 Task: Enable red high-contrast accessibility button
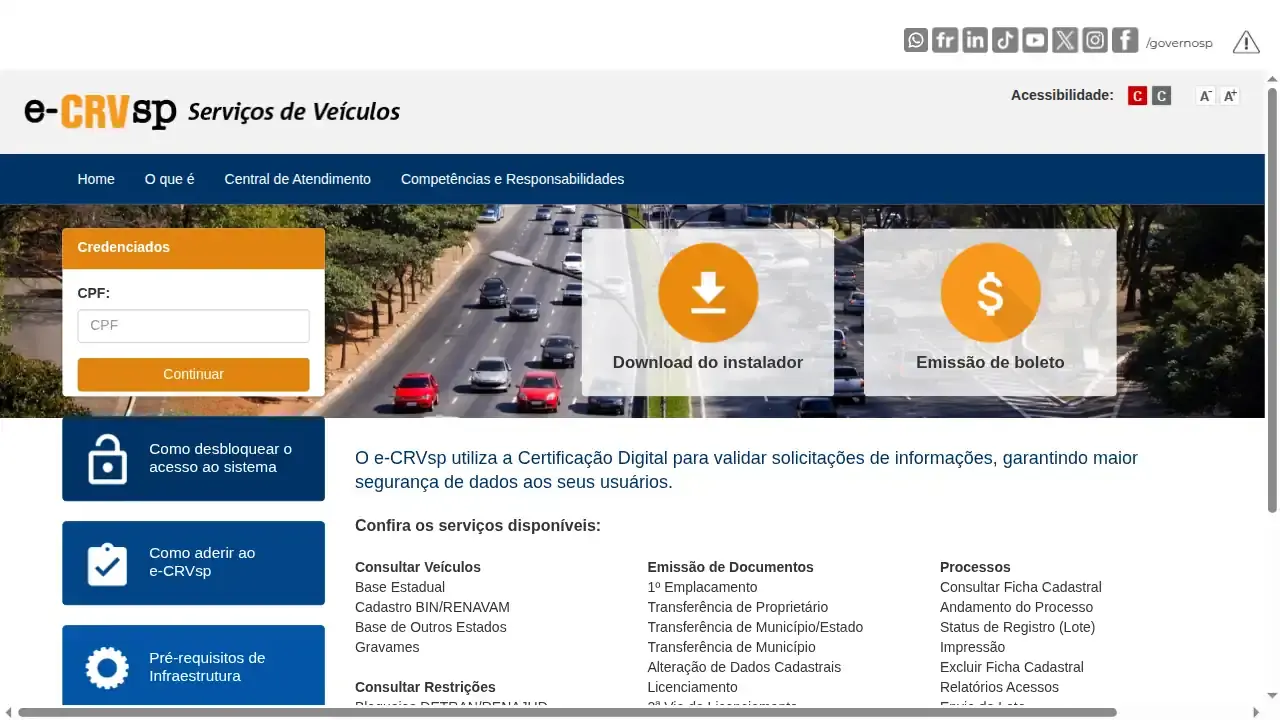[1137, 96]
